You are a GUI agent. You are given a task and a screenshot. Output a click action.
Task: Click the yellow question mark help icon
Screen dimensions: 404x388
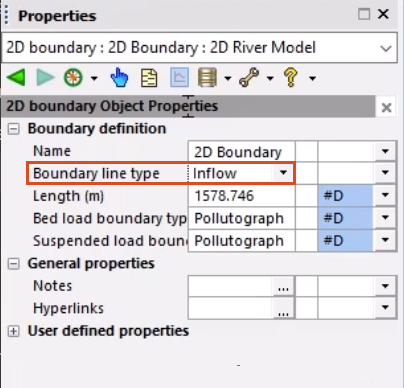coord(291,77)
